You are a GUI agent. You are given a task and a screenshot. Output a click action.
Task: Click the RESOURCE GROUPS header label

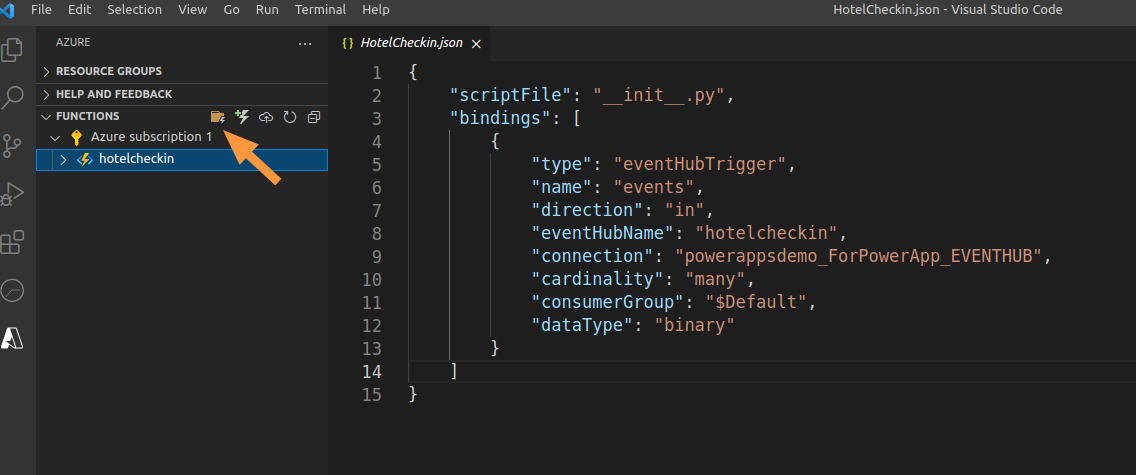[109, 72]
